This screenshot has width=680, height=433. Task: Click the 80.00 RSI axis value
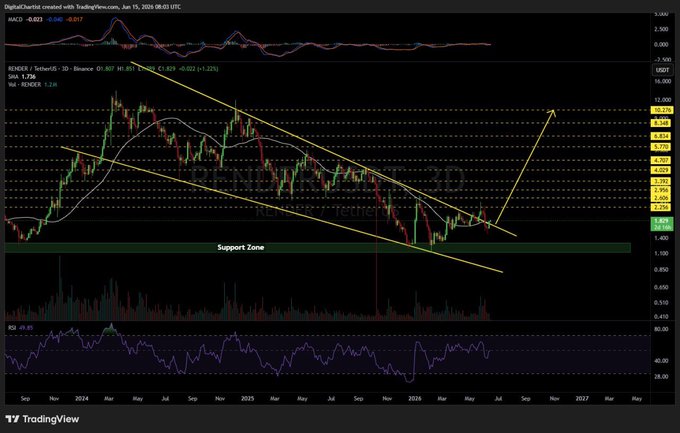[x=662, y=329]
